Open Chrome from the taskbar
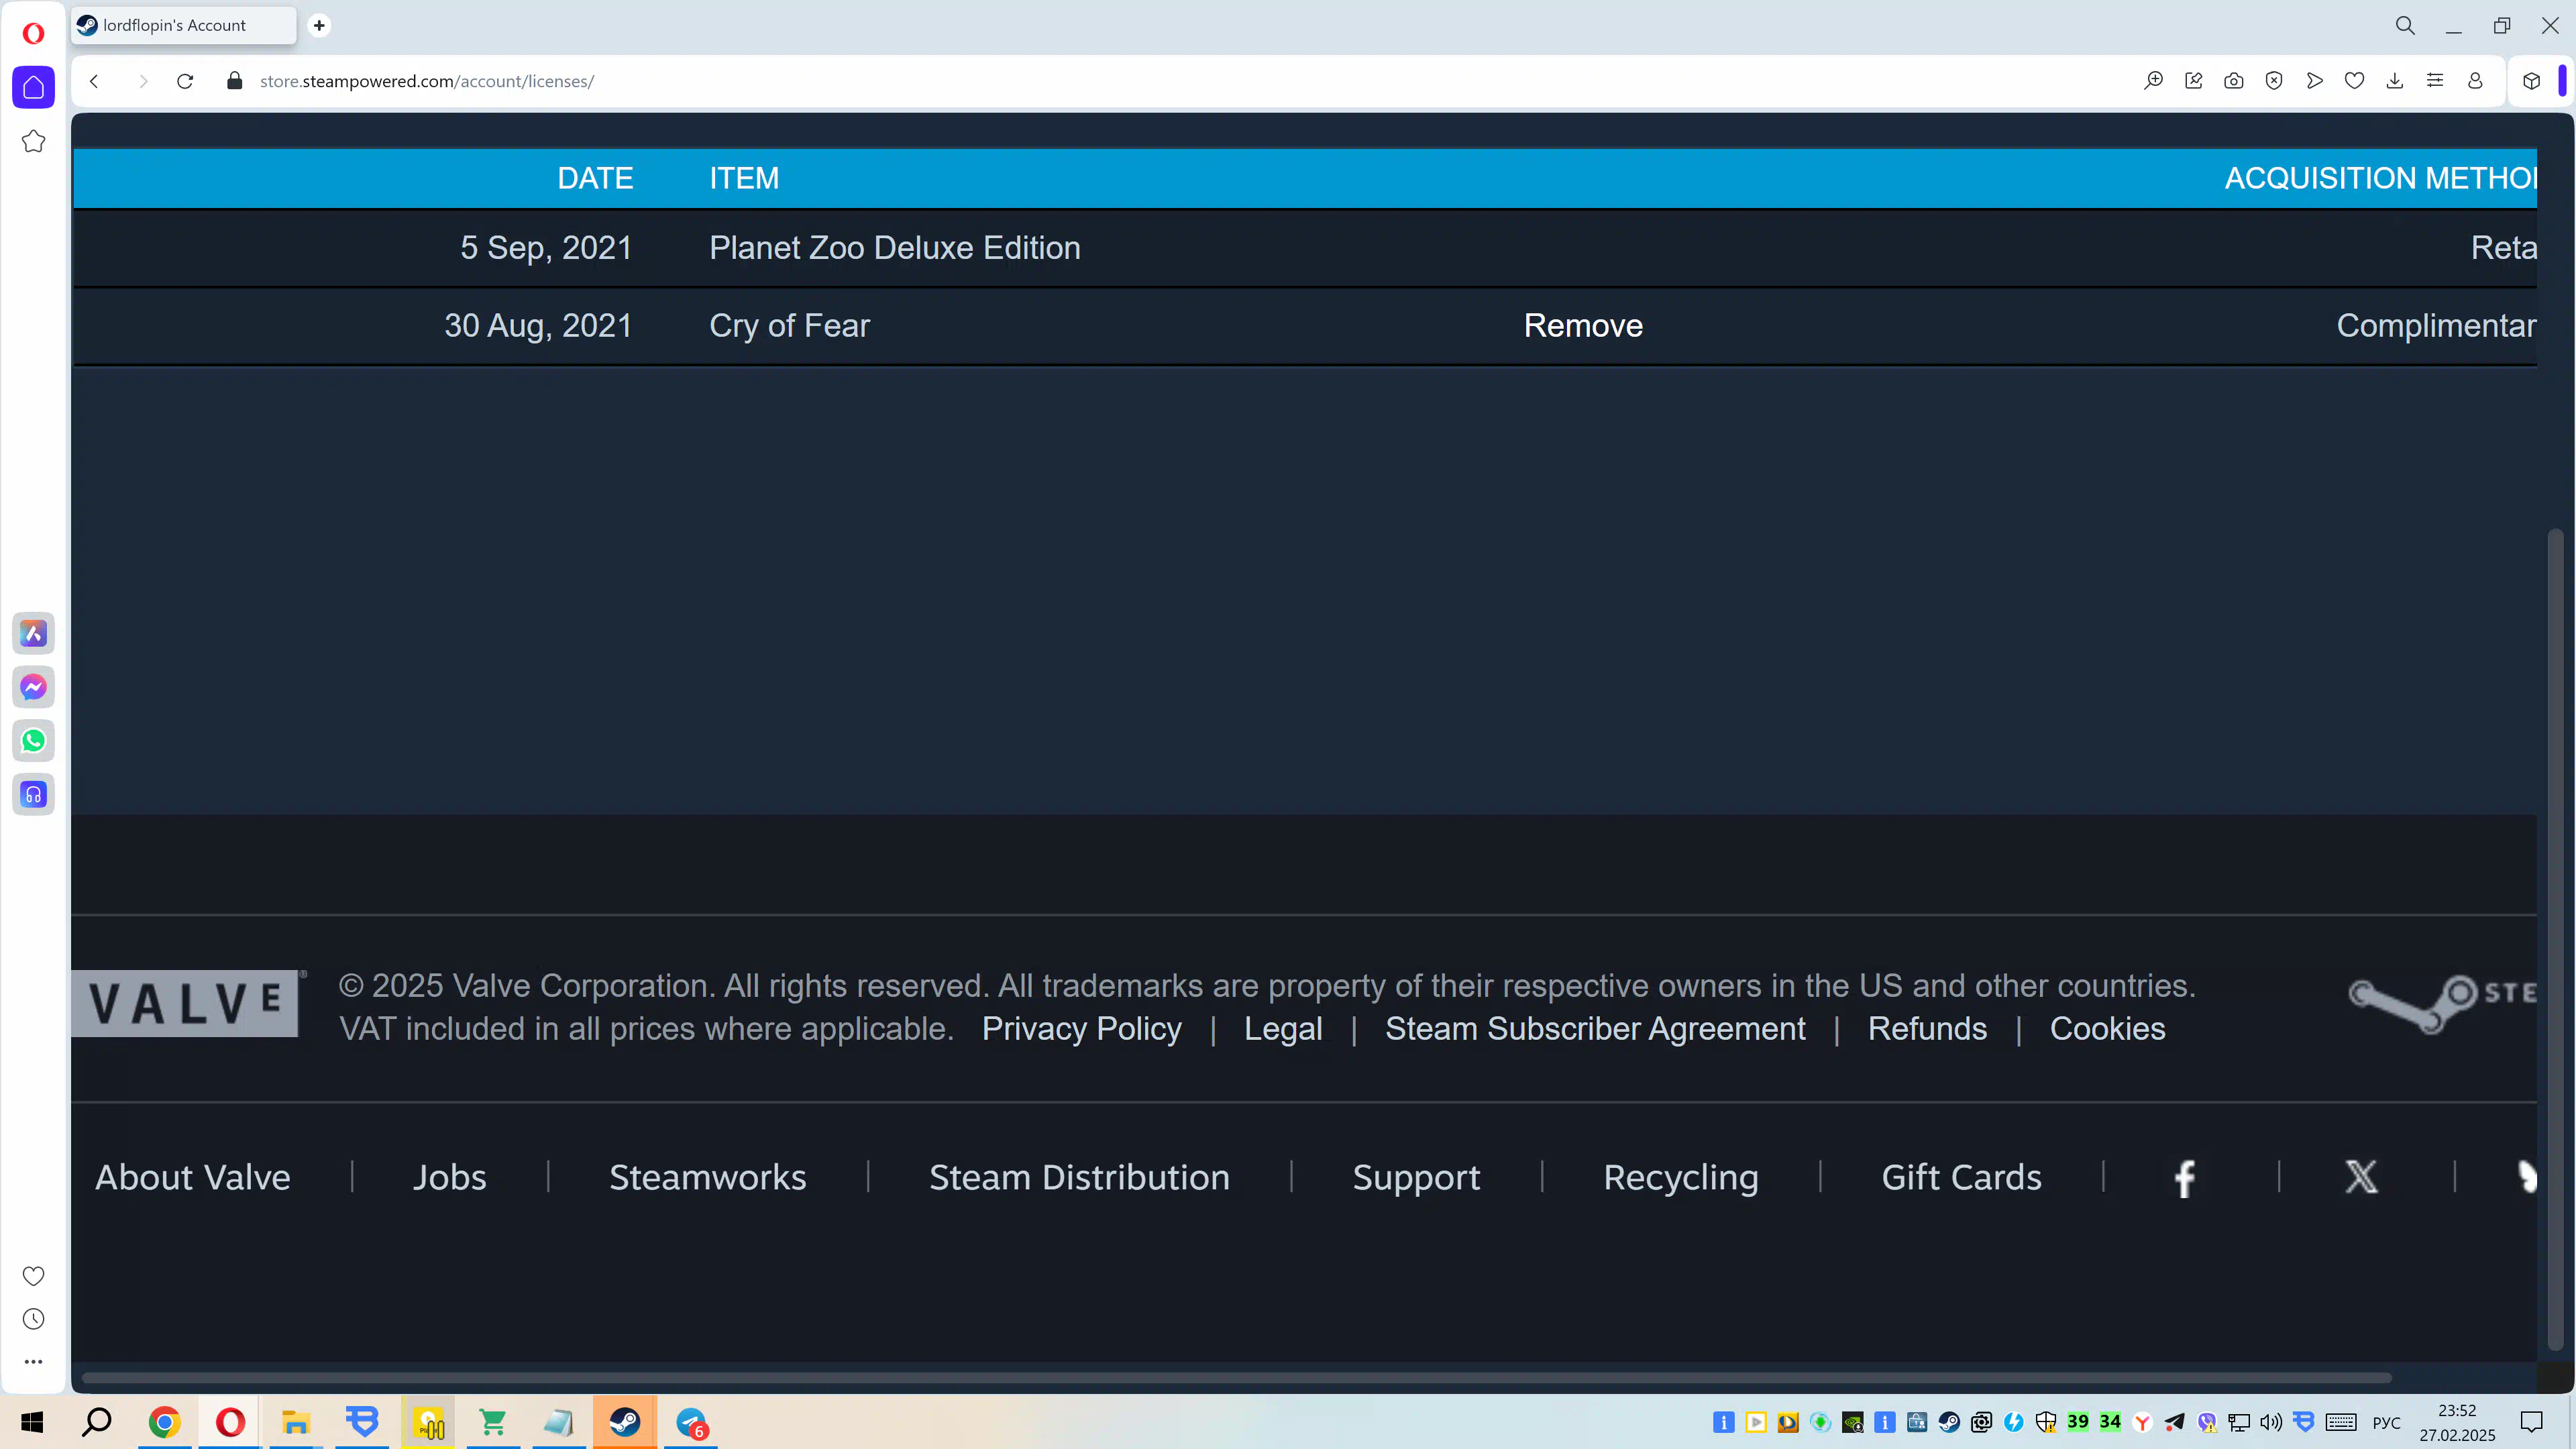The image size is (2576, 1449). [164, 1422]
